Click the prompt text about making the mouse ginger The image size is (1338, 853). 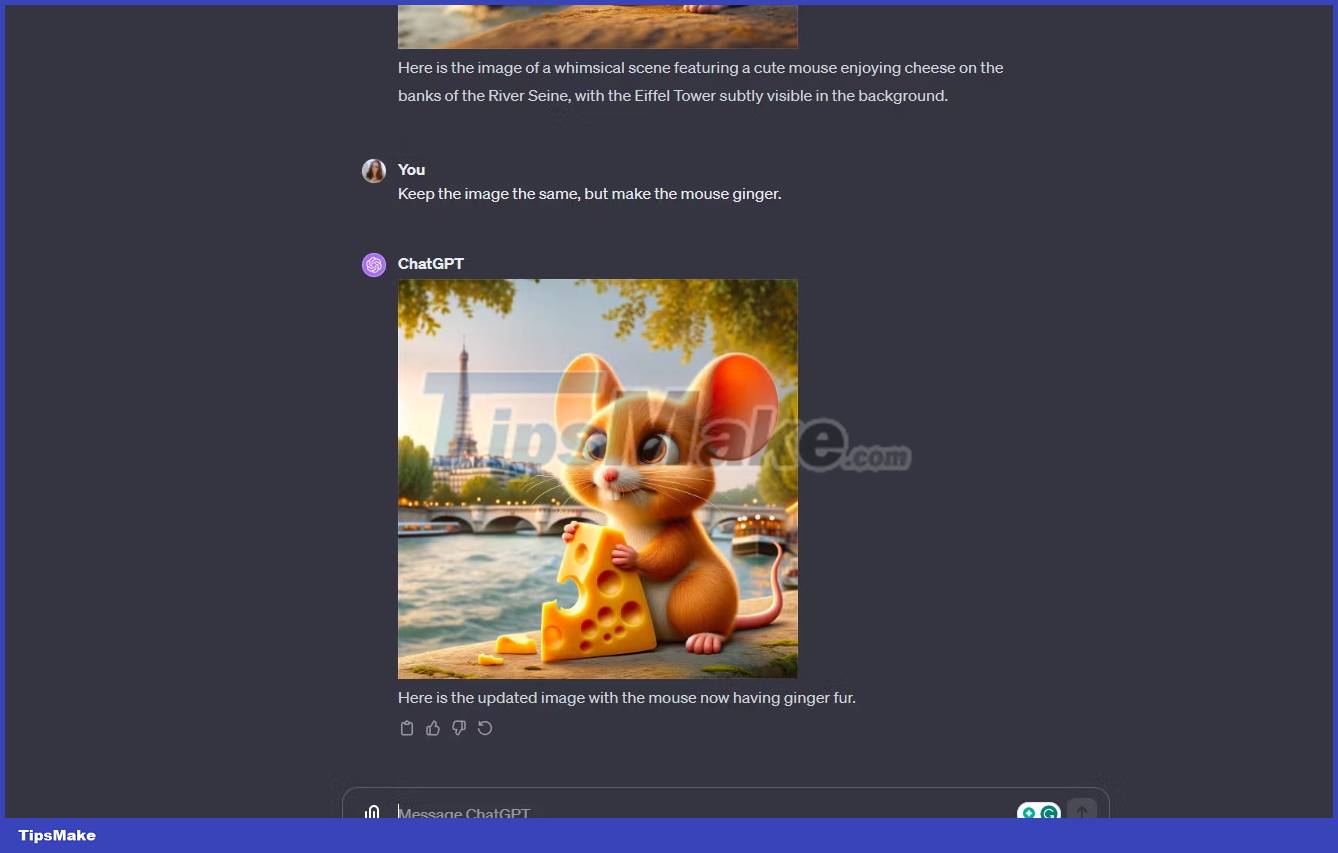coord(589,193)
